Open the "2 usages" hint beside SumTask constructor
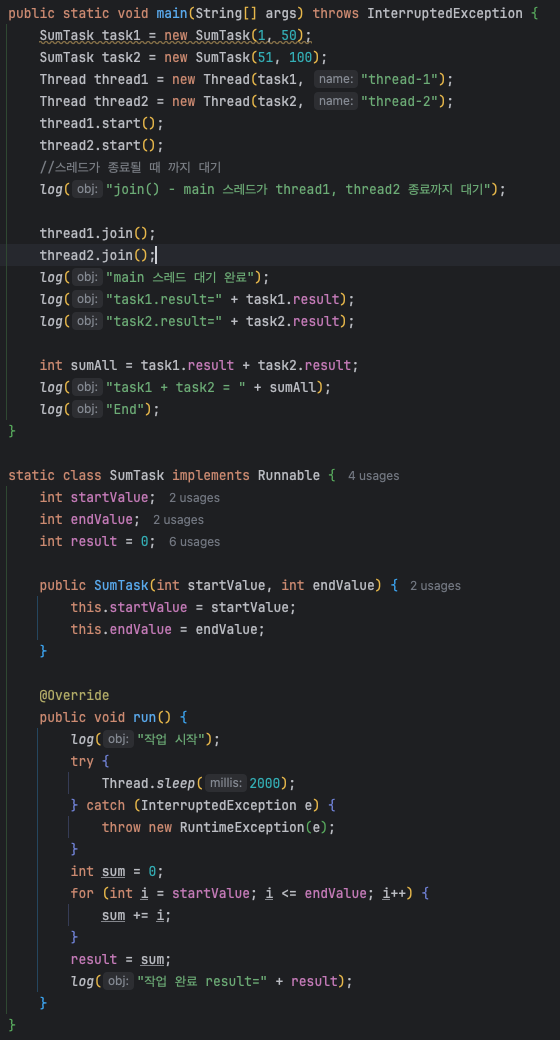 (x=435, y=586)
